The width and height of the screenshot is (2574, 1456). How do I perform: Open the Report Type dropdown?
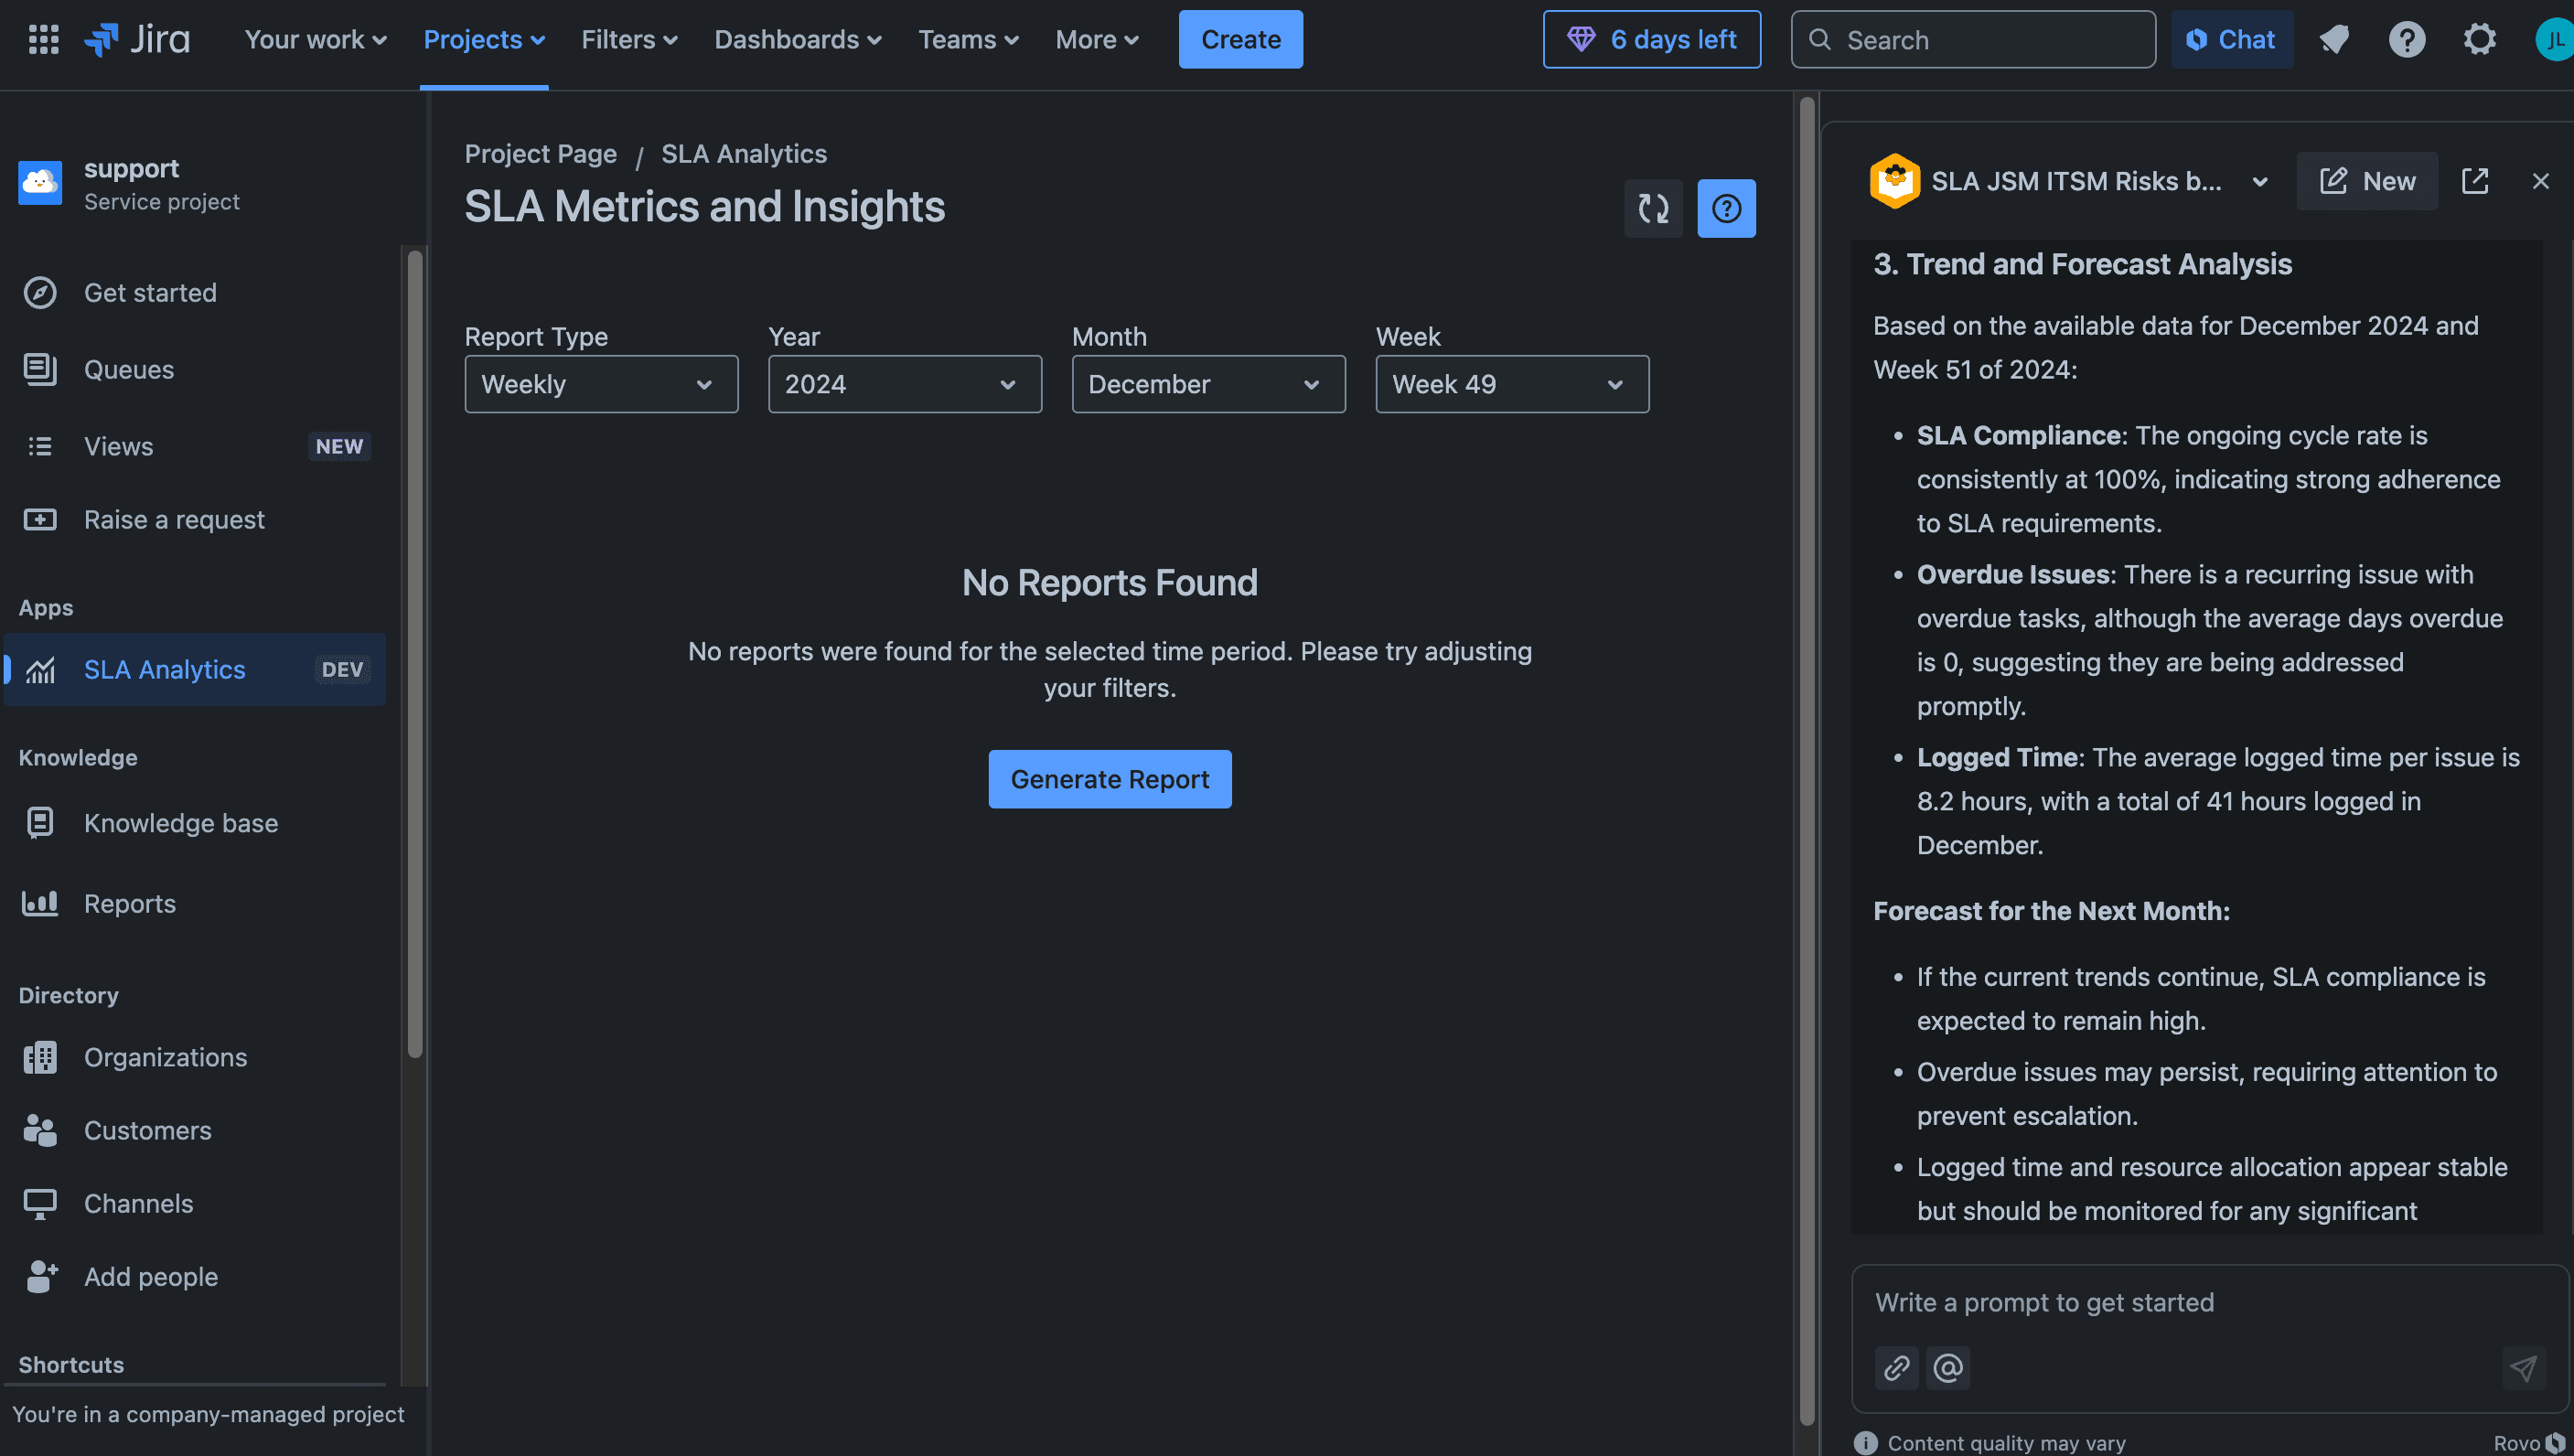point(601,384)
